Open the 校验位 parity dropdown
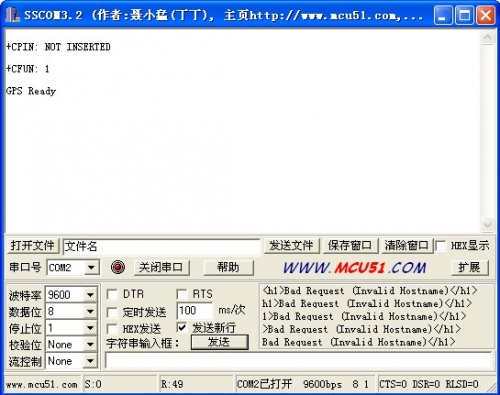The width and height of the screenshot is (500, 395). tap(90, 344)
